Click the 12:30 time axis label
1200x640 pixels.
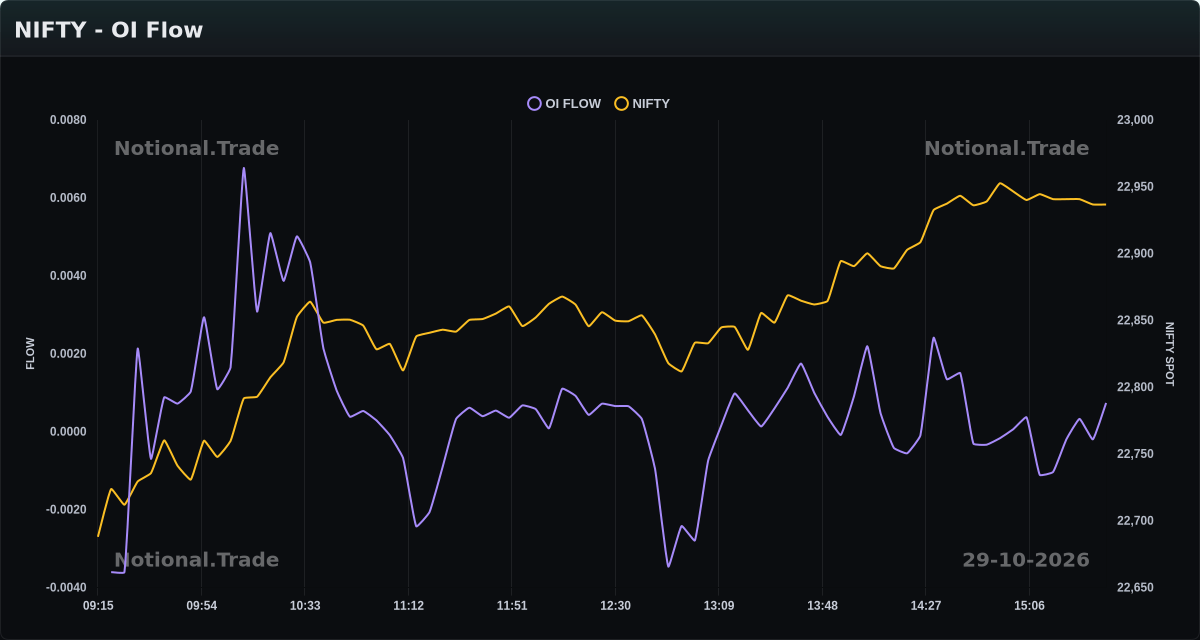(615, 606)
